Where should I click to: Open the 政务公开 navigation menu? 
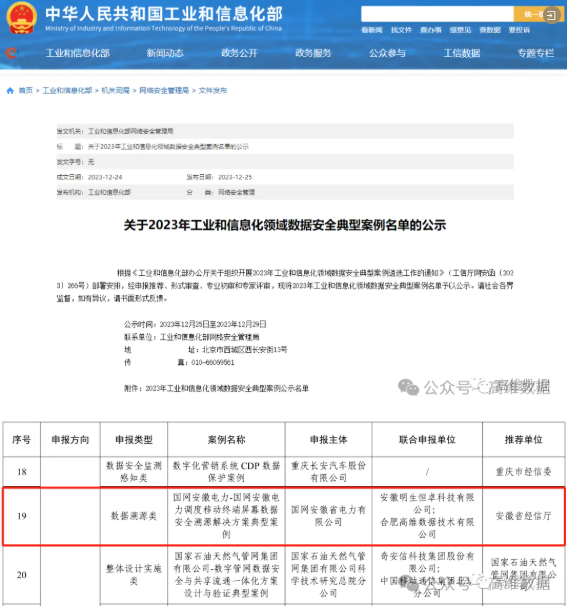point(239,53)
